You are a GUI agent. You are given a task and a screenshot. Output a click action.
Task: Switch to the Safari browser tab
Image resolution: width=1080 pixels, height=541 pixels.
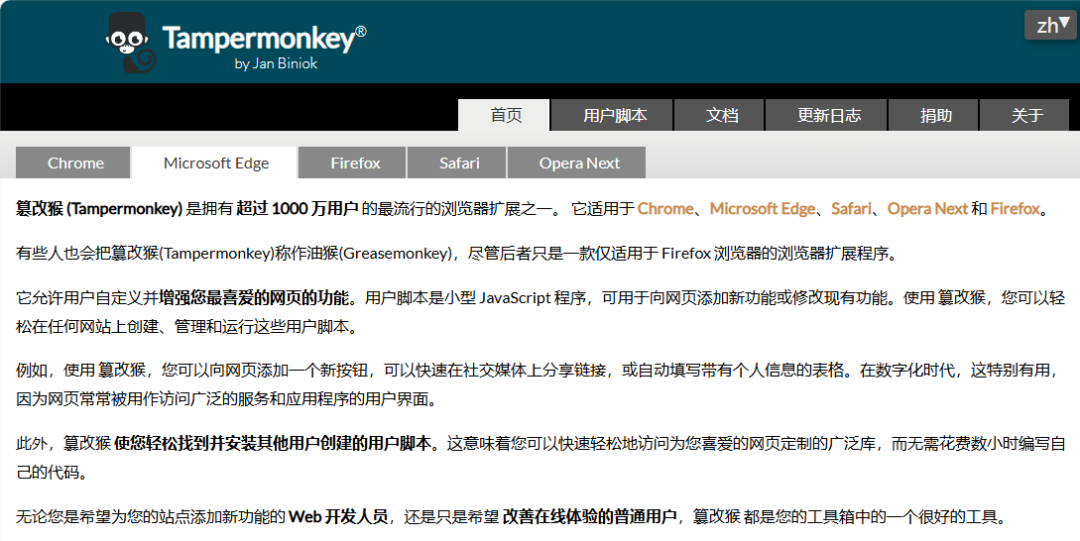(x=457, y=163)
